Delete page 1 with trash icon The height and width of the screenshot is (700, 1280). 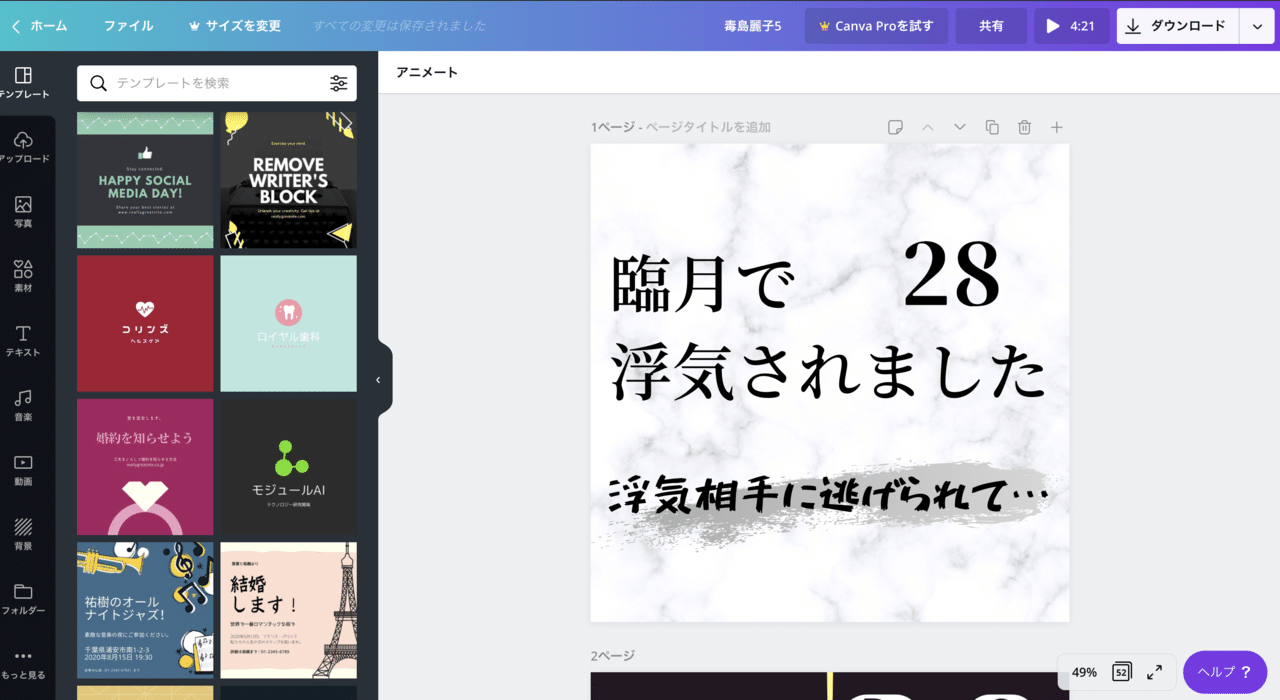pos(1024,127)
